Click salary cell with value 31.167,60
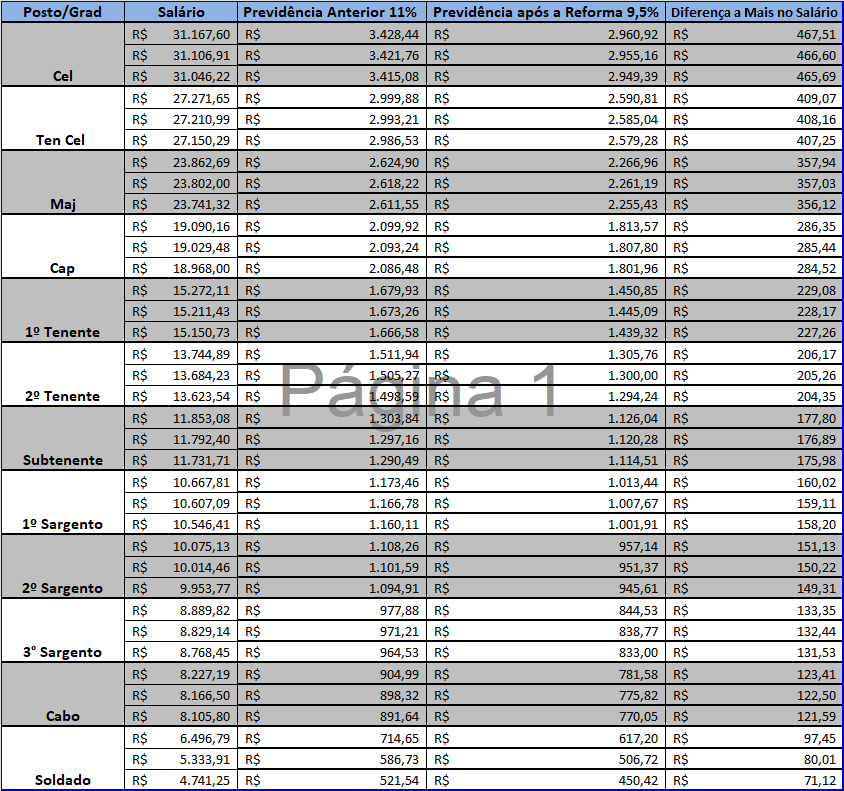This screenshot has width=844, height=791. [182, 35]
